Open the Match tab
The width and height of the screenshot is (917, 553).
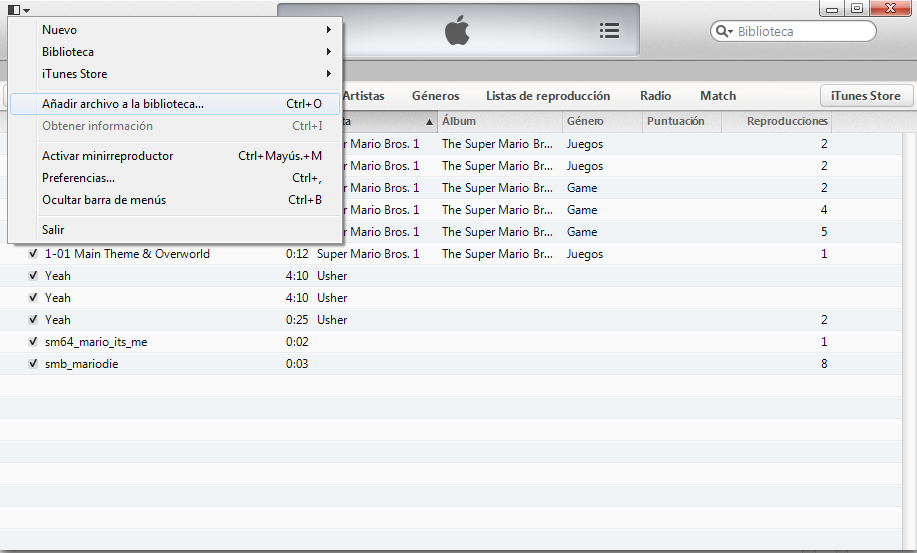click(718, 96)
